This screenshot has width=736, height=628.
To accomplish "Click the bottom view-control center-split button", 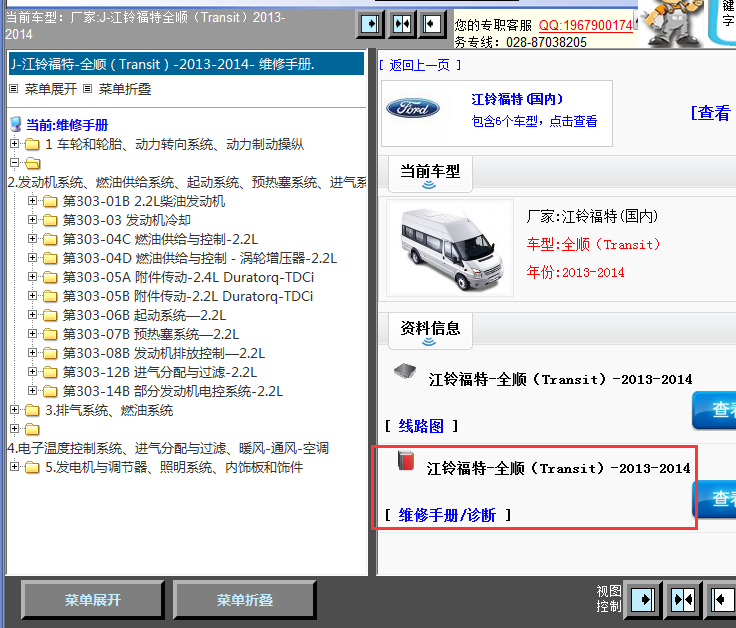I will (683, 599).
